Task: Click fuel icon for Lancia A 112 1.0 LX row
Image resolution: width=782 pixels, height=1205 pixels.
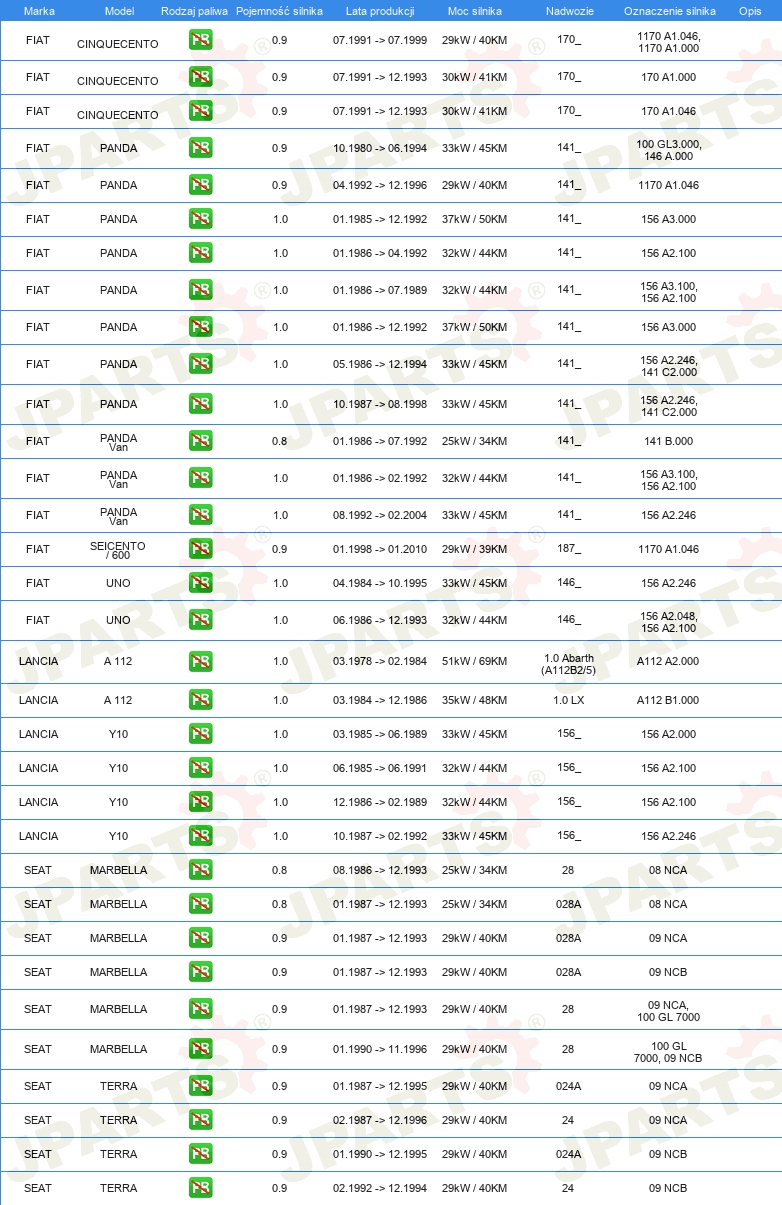Action: click(x=200, y=700)
